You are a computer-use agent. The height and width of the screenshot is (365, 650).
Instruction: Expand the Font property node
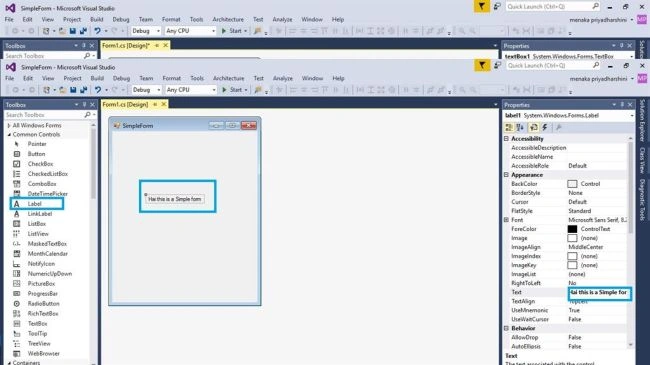506,220
